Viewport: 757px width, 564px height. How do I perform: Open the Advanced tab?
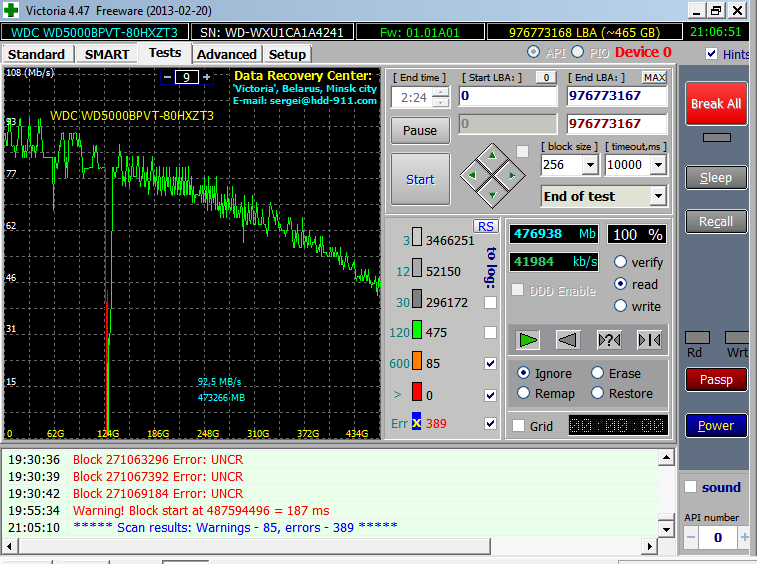[226, 54]
